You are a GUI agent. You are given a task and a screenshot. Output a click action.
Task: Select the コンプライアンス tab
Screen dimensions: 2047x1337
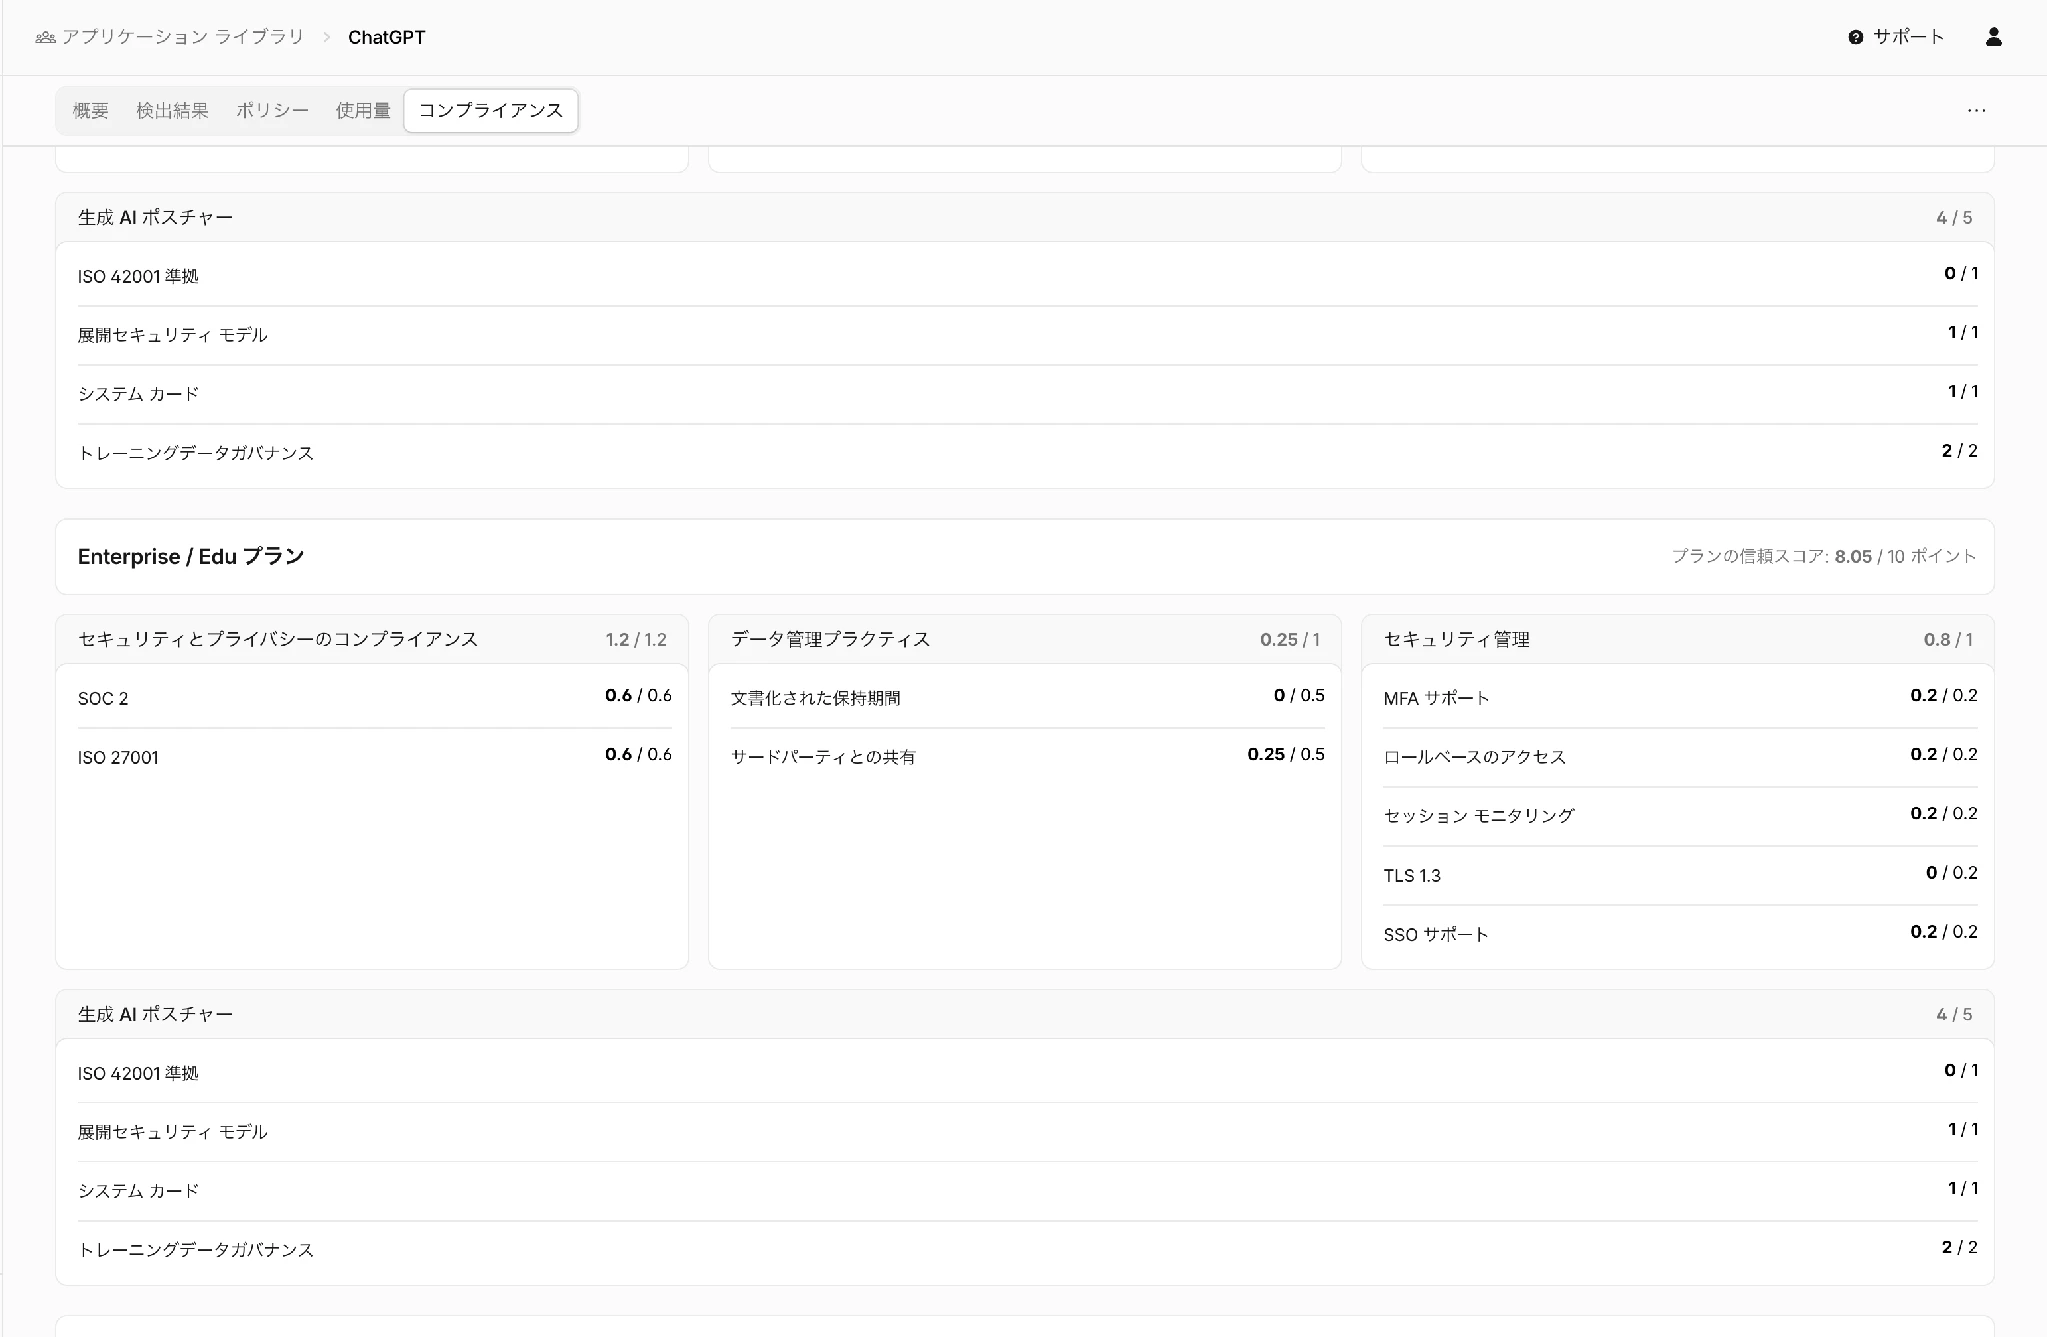tap(490, 110)
